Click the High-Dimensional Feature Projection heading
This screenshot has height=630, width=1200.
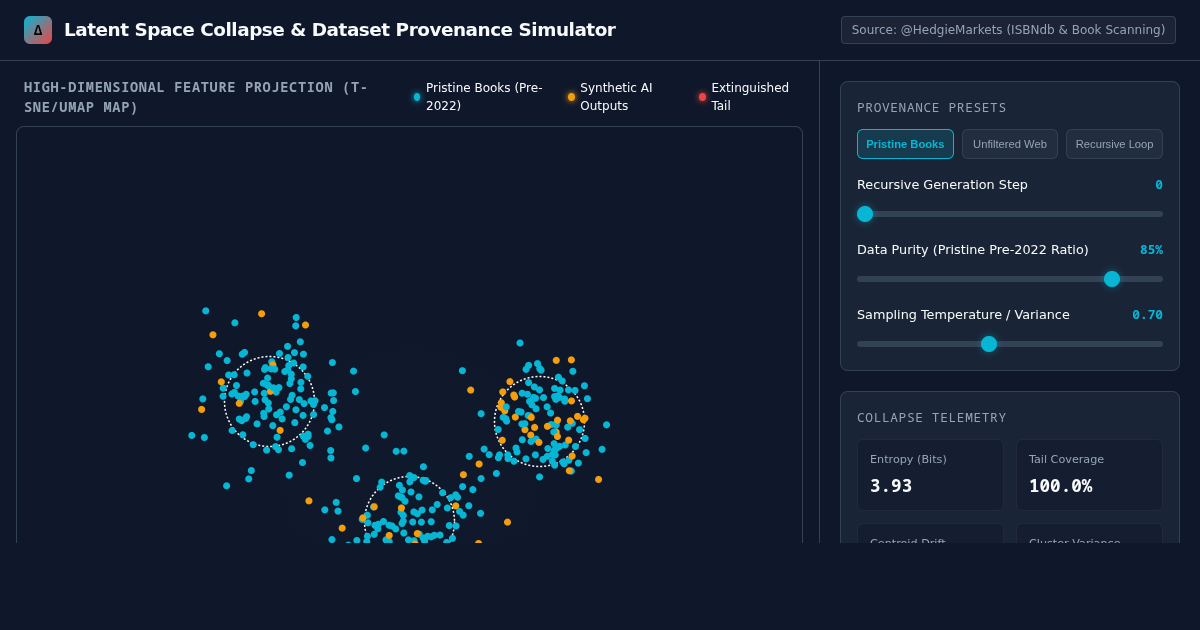click(x=196, y=97)
